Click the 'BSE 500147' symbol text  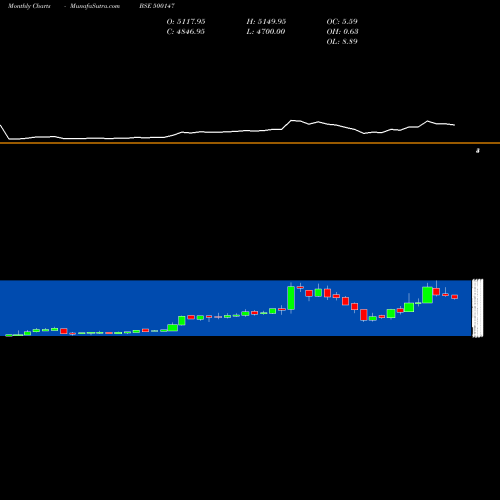157,6
